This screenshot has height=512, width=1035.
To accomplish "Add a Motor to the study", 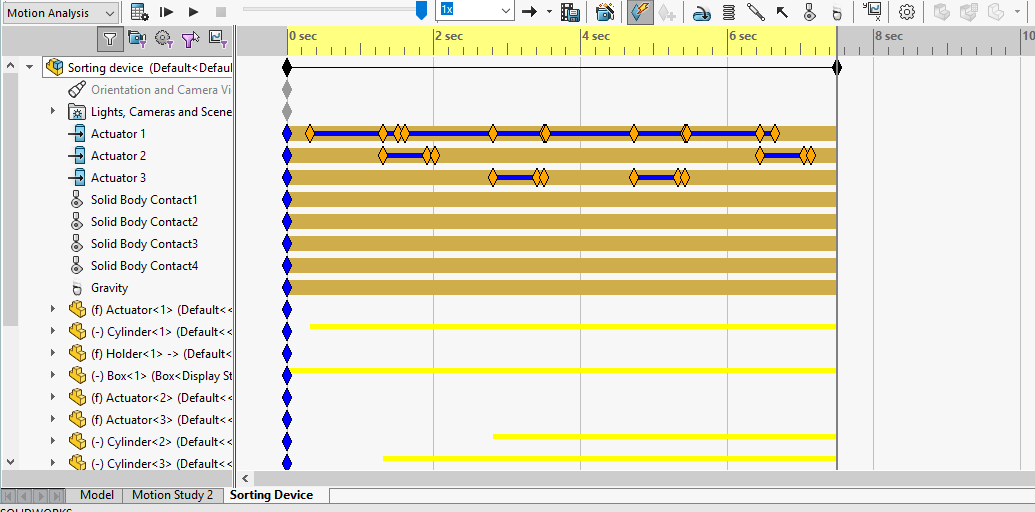I will point(702,12).
